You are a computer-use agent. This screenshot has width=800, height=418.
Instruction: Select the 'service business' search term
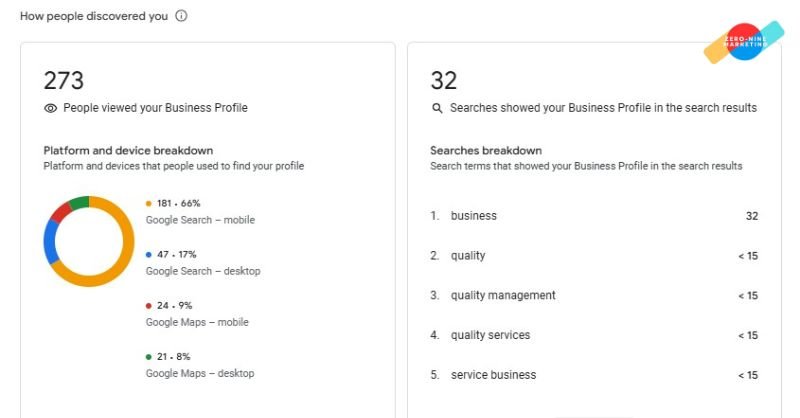point(493,375)
